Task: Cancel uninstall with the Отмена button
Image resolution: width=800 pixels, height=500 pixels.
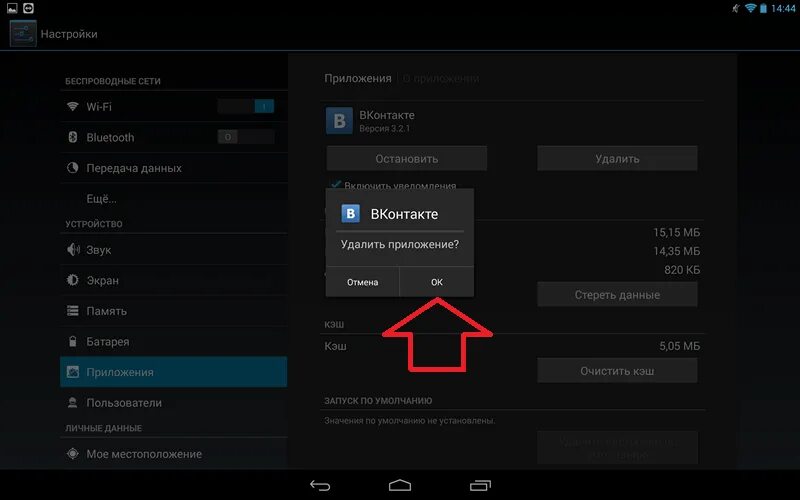Action: tap(362, 282)
